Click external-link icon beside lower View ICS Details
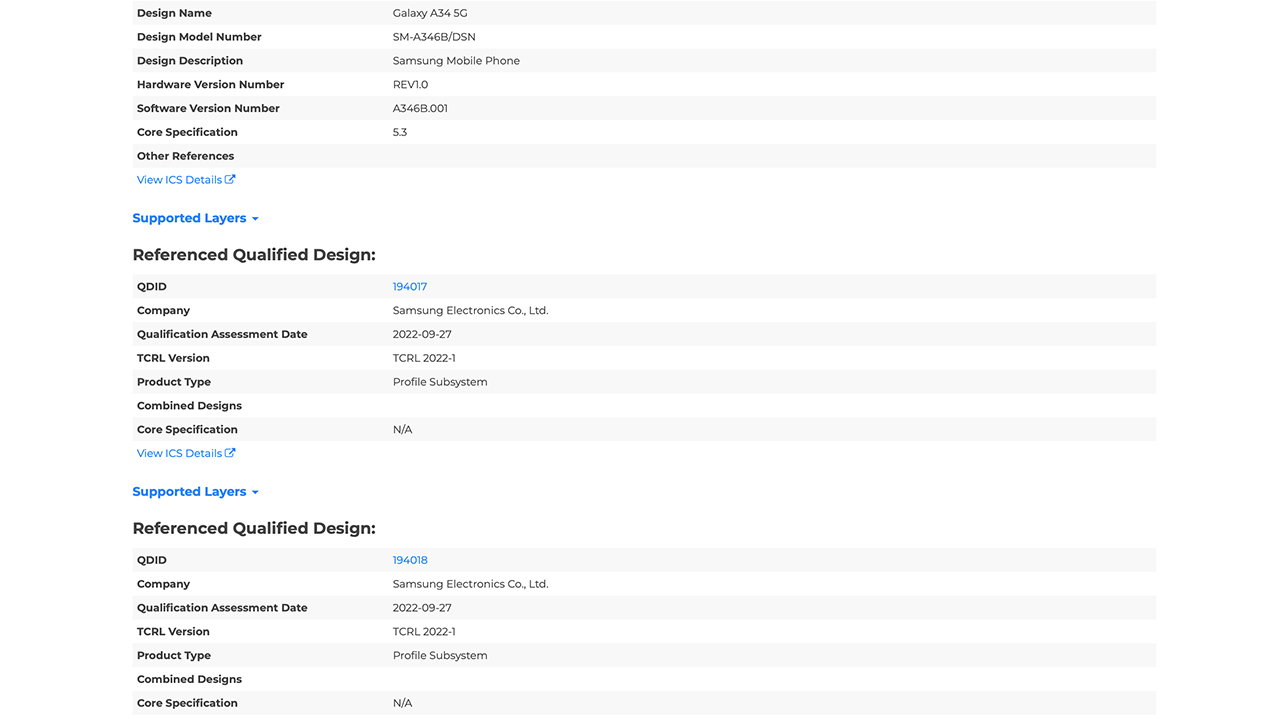Viewport: 1280px width, 720px height. coord(231,453)
